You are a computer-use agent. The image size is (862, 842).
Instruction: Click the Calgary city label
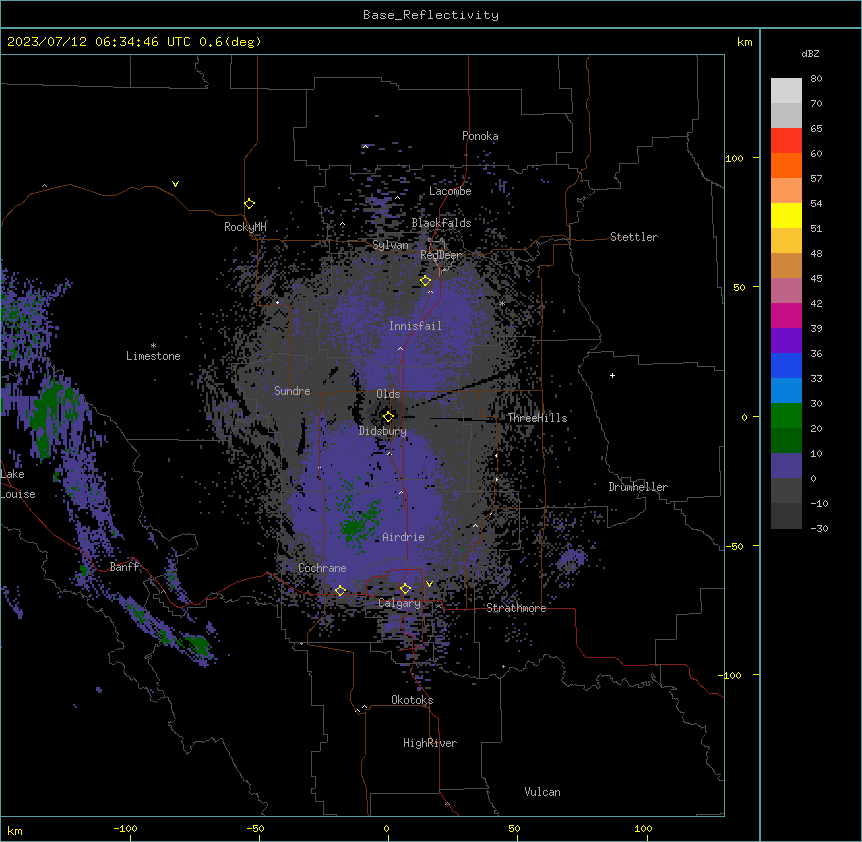[399, 603]
